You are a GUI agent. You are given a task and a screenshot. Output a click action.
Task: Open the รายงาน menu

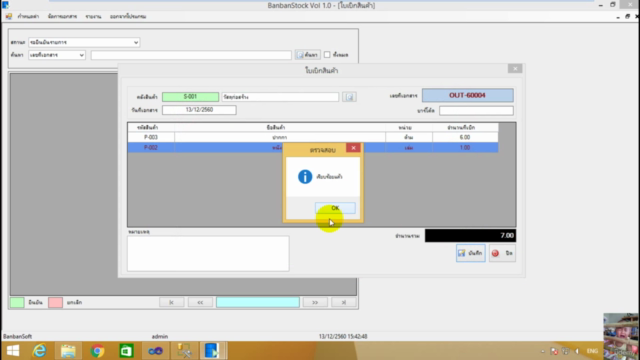pos(93,17)
